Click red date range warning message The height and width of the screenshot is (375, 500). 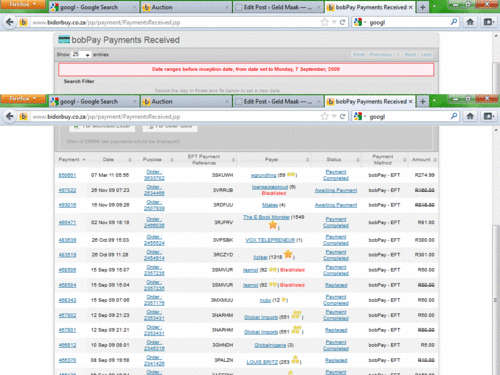pos(246,69)
